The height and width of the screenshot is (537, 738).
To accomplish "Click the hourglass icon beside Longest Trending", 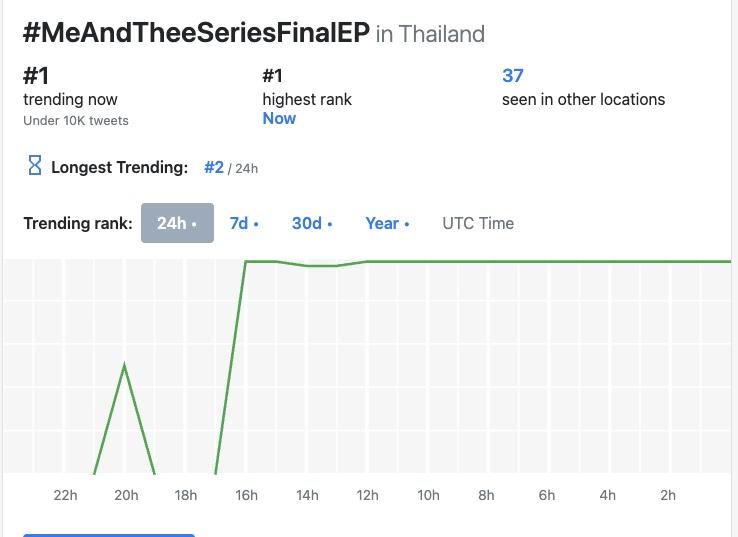I will 35,166.
